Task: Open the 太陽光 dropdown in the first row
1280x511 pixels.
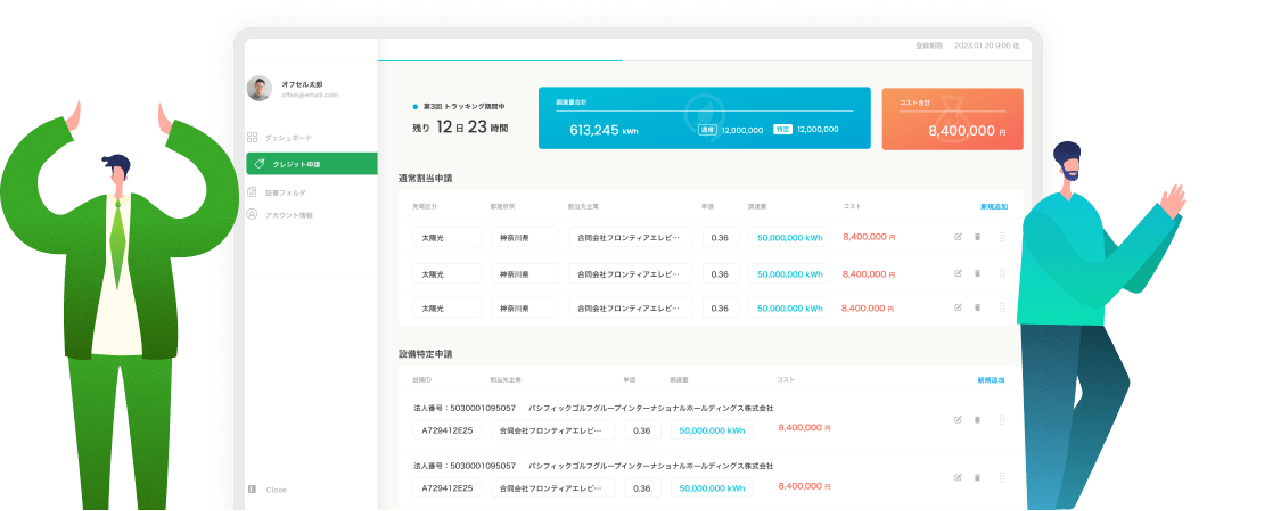Action: coord(447,238)
